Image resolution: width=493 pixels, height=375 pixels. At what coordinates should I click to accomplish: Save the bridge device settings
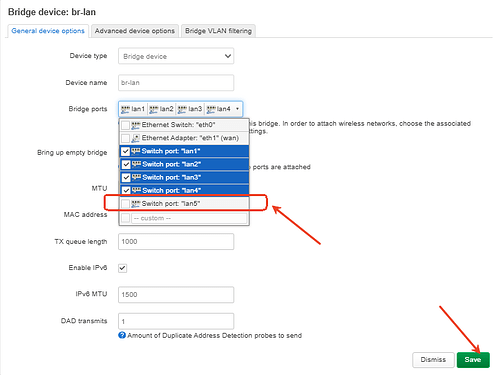[x=473, y=360]
